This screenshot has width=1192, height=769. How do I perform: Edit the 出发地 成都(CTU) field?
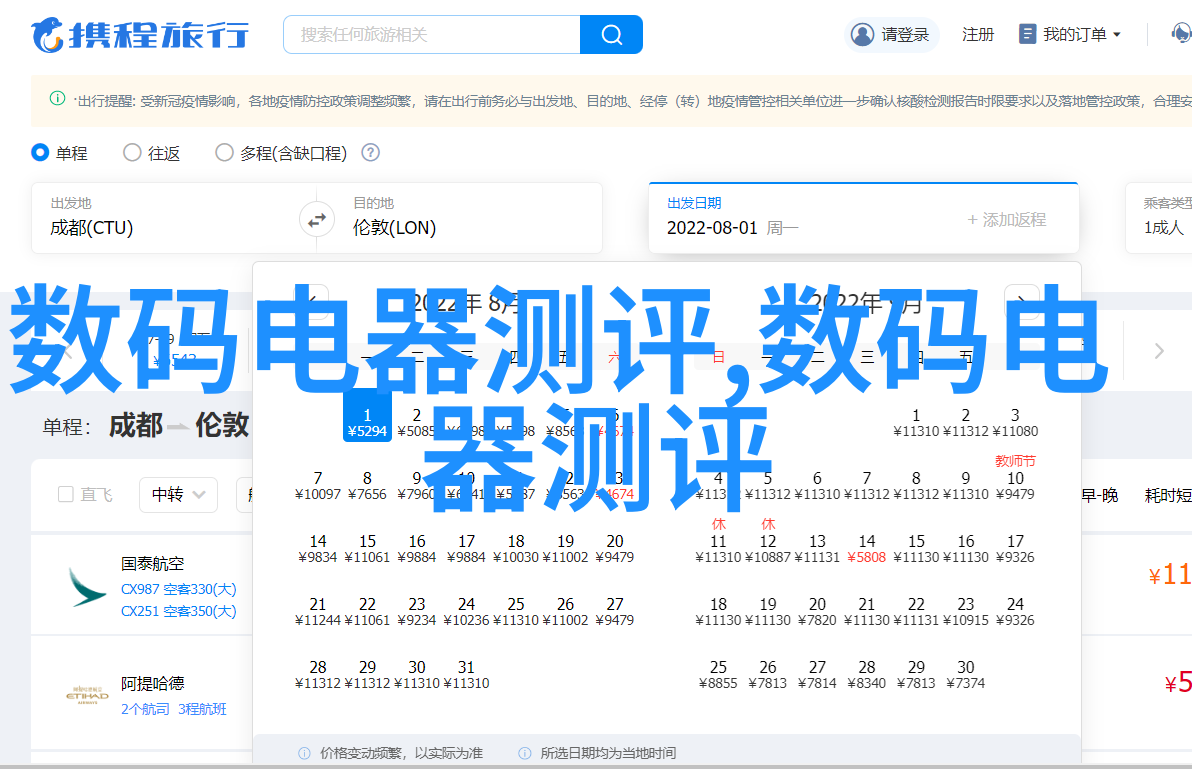coord(165,217)
